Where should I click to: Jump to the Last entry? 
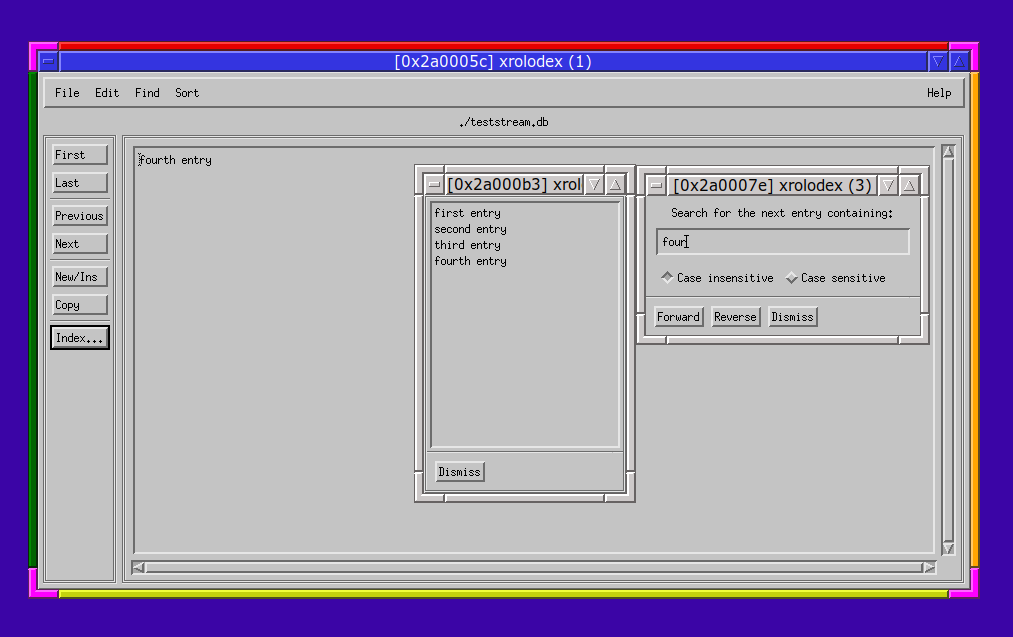[x=79, y=183]
